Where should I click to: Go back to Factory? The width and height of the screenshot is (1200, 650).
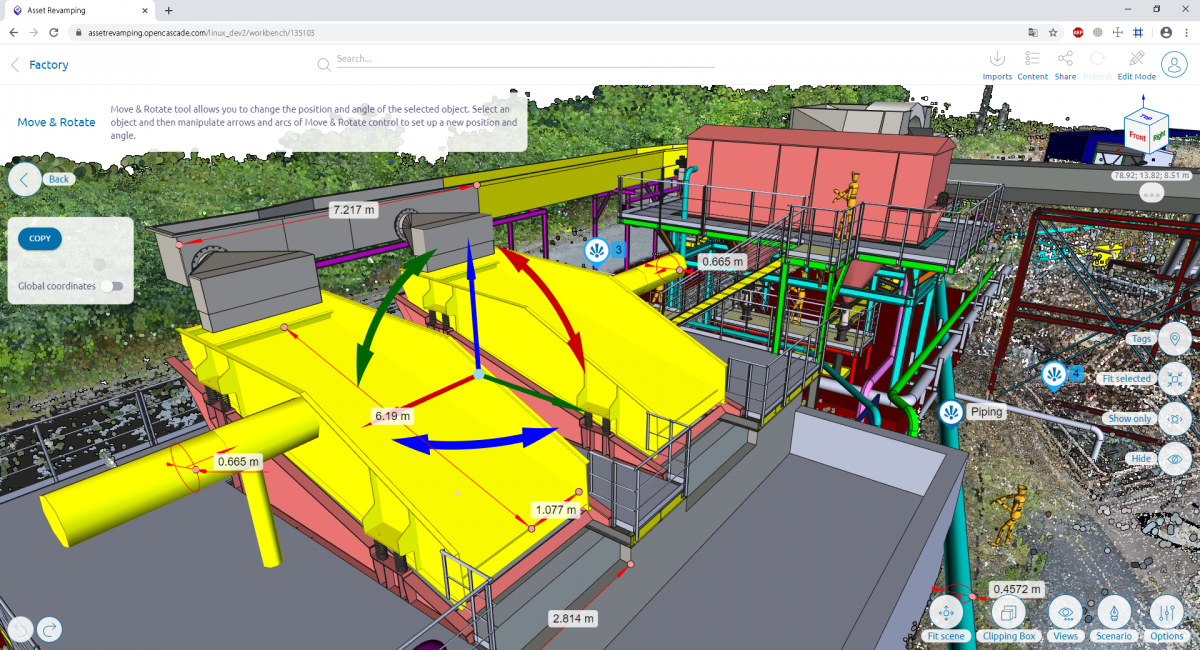pos(16,65)
